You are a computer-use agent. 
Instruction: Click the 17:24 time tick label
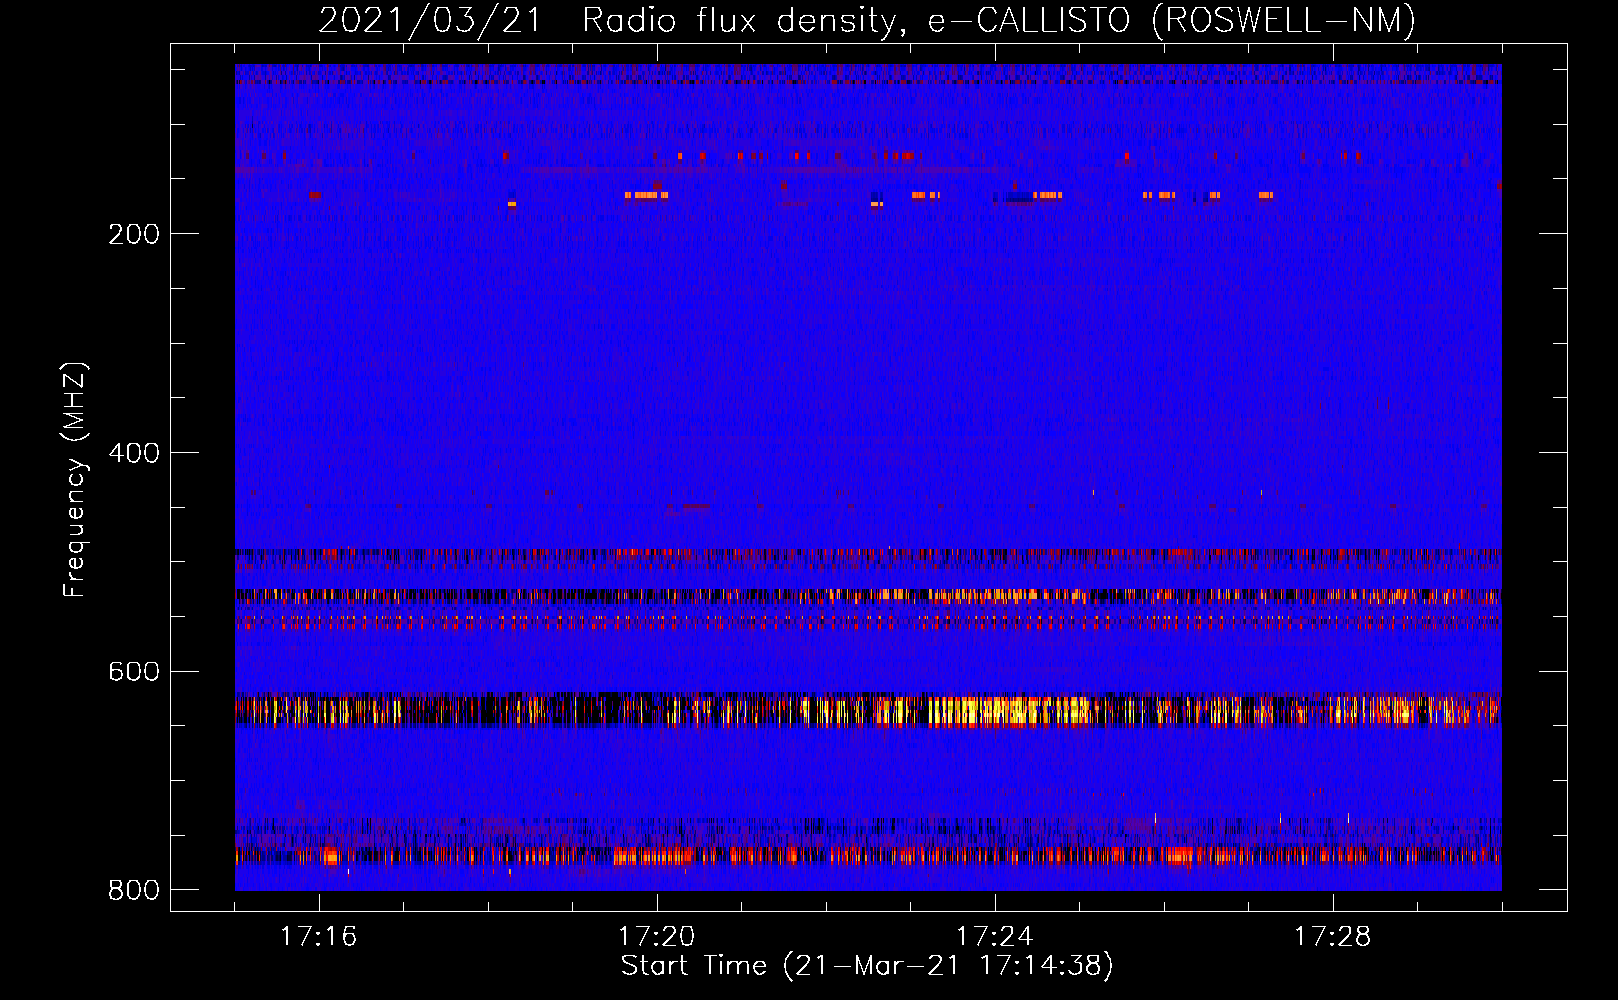(995, 936)
